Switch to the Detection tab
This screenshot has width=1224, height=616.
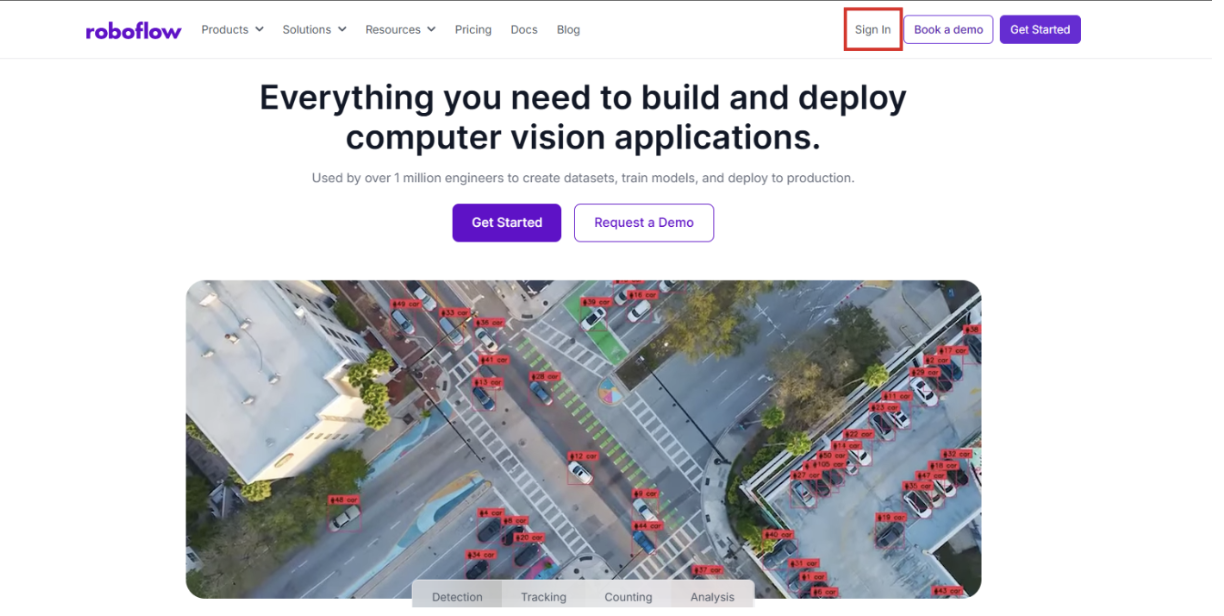[x=457, y=597]
